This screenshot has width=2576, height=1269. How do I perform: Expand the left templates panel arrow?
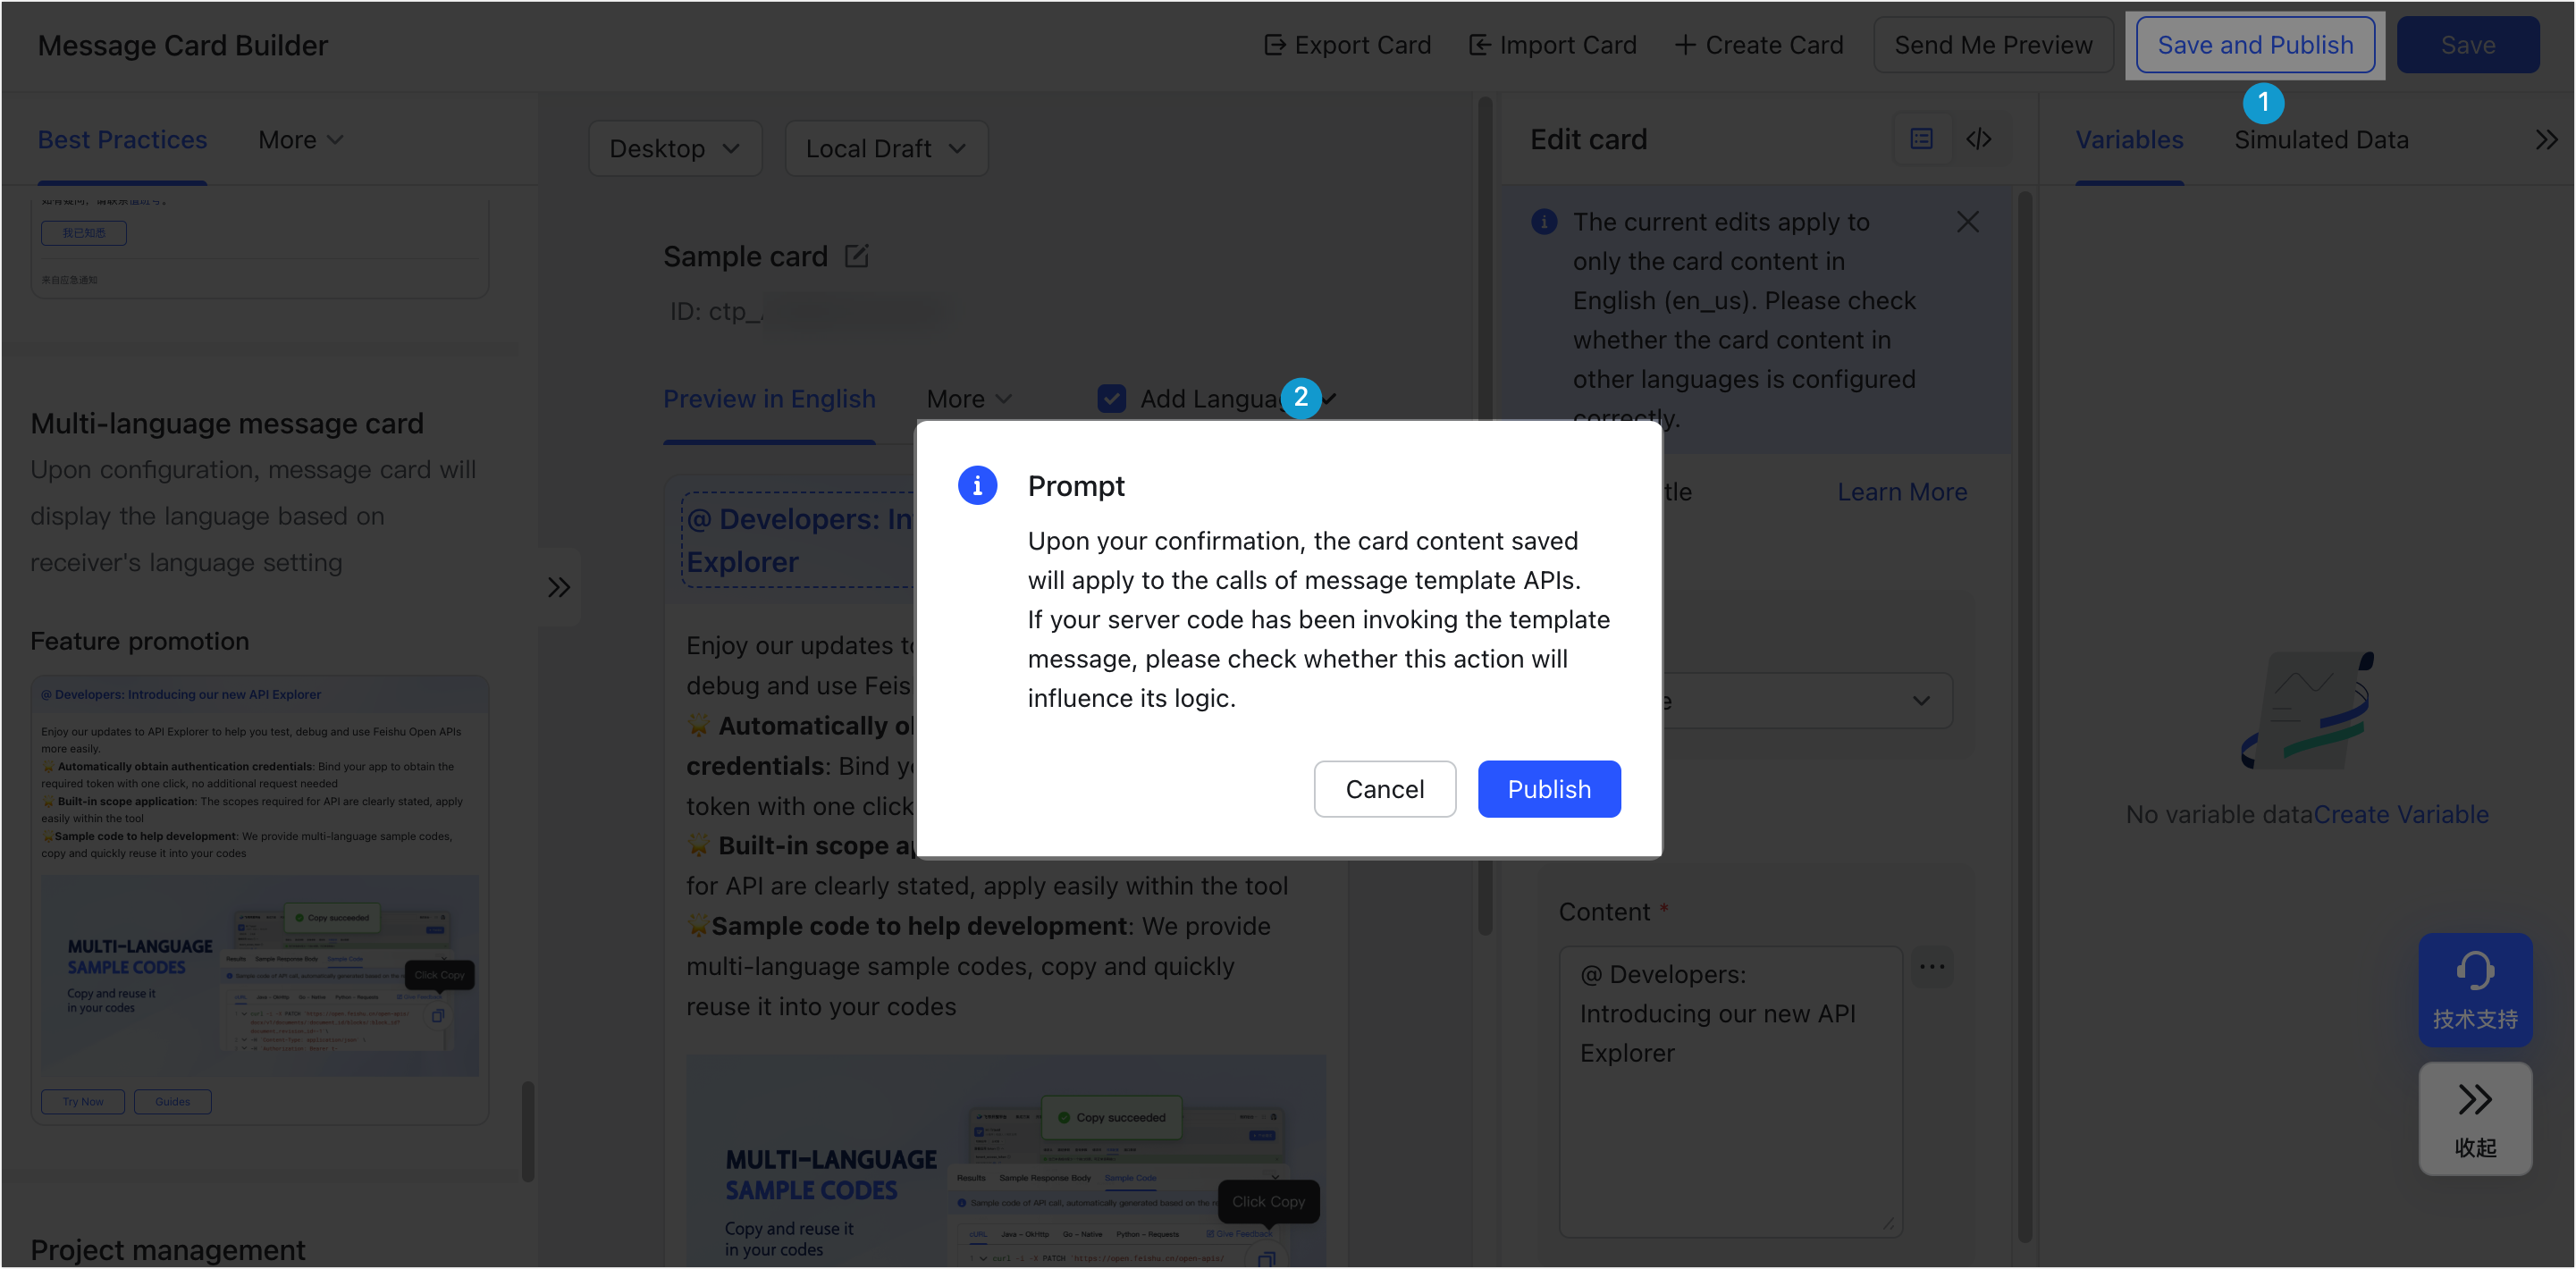(558, 587)
